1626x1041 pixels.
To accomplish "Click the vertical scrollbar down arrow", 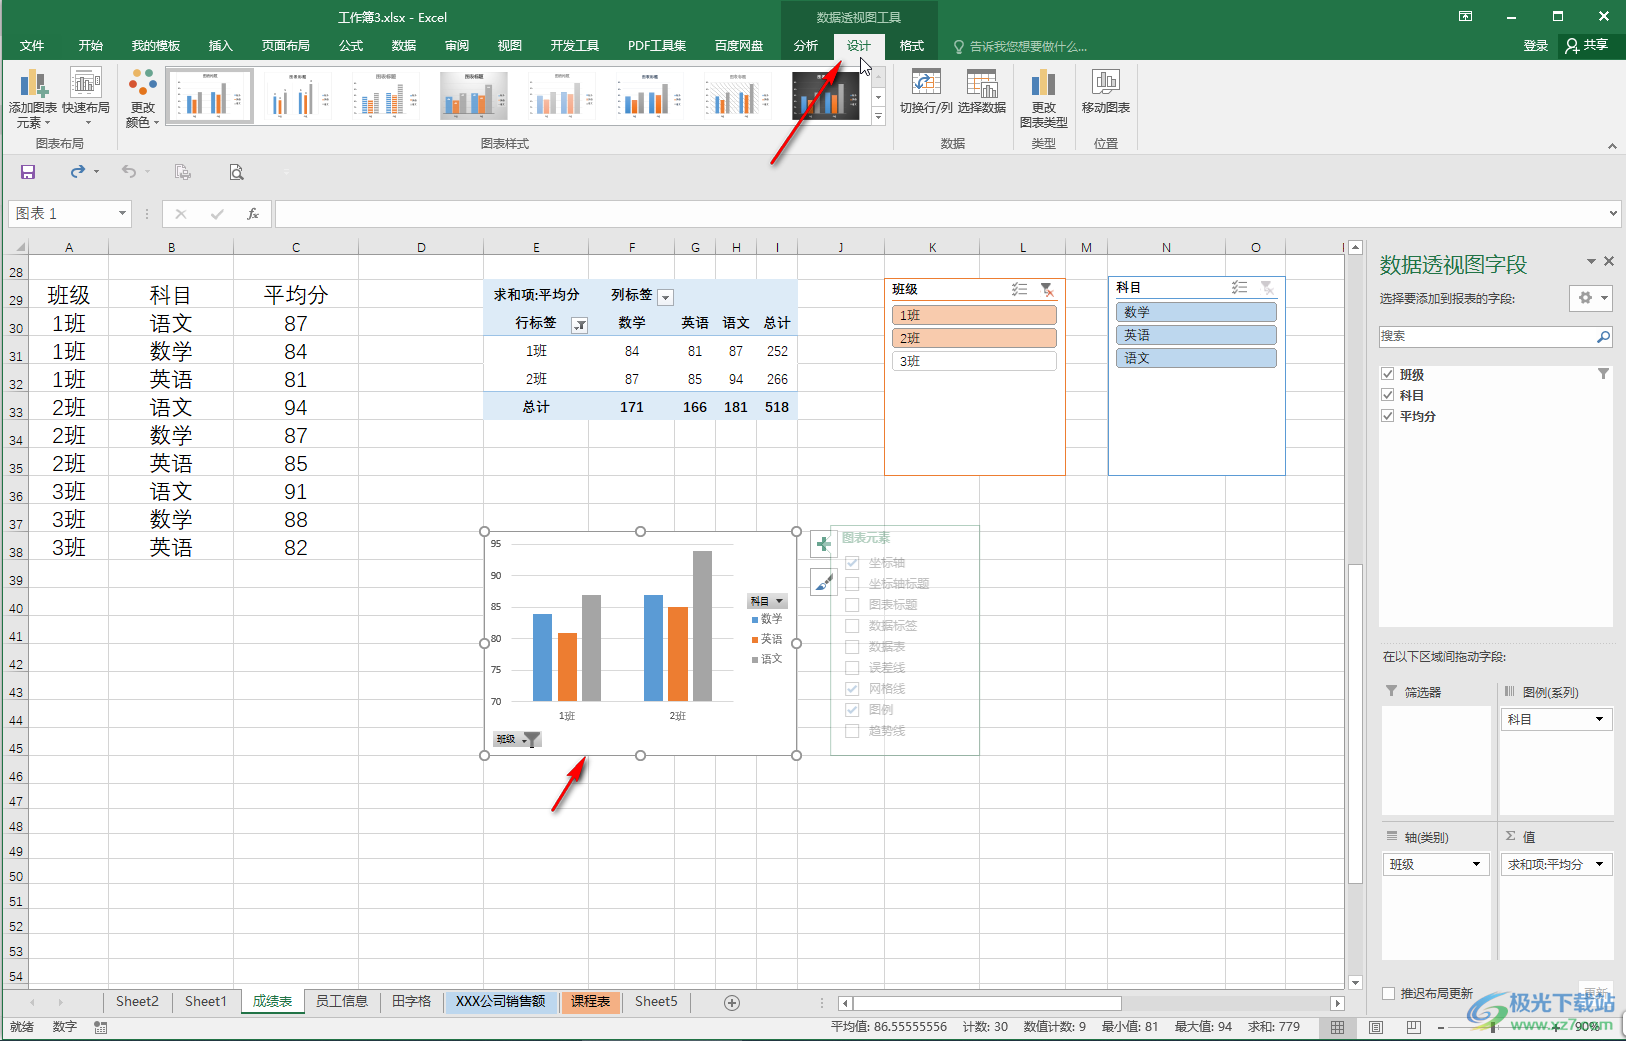I will coord(1355,983).
